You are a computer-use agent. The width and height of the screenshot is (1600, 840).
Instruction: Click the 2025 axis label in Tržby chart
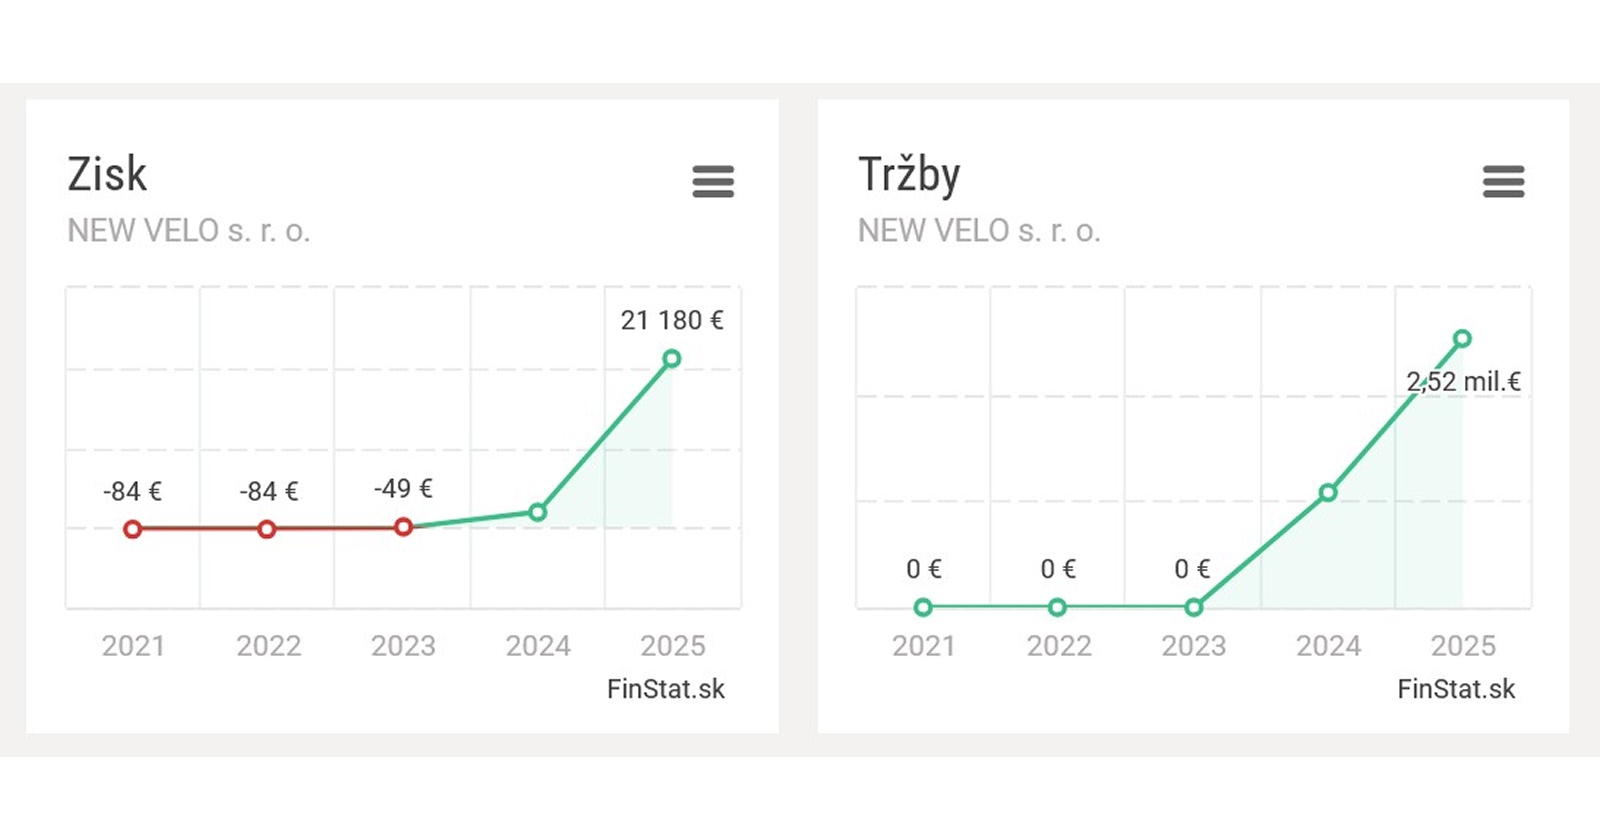1462,646
